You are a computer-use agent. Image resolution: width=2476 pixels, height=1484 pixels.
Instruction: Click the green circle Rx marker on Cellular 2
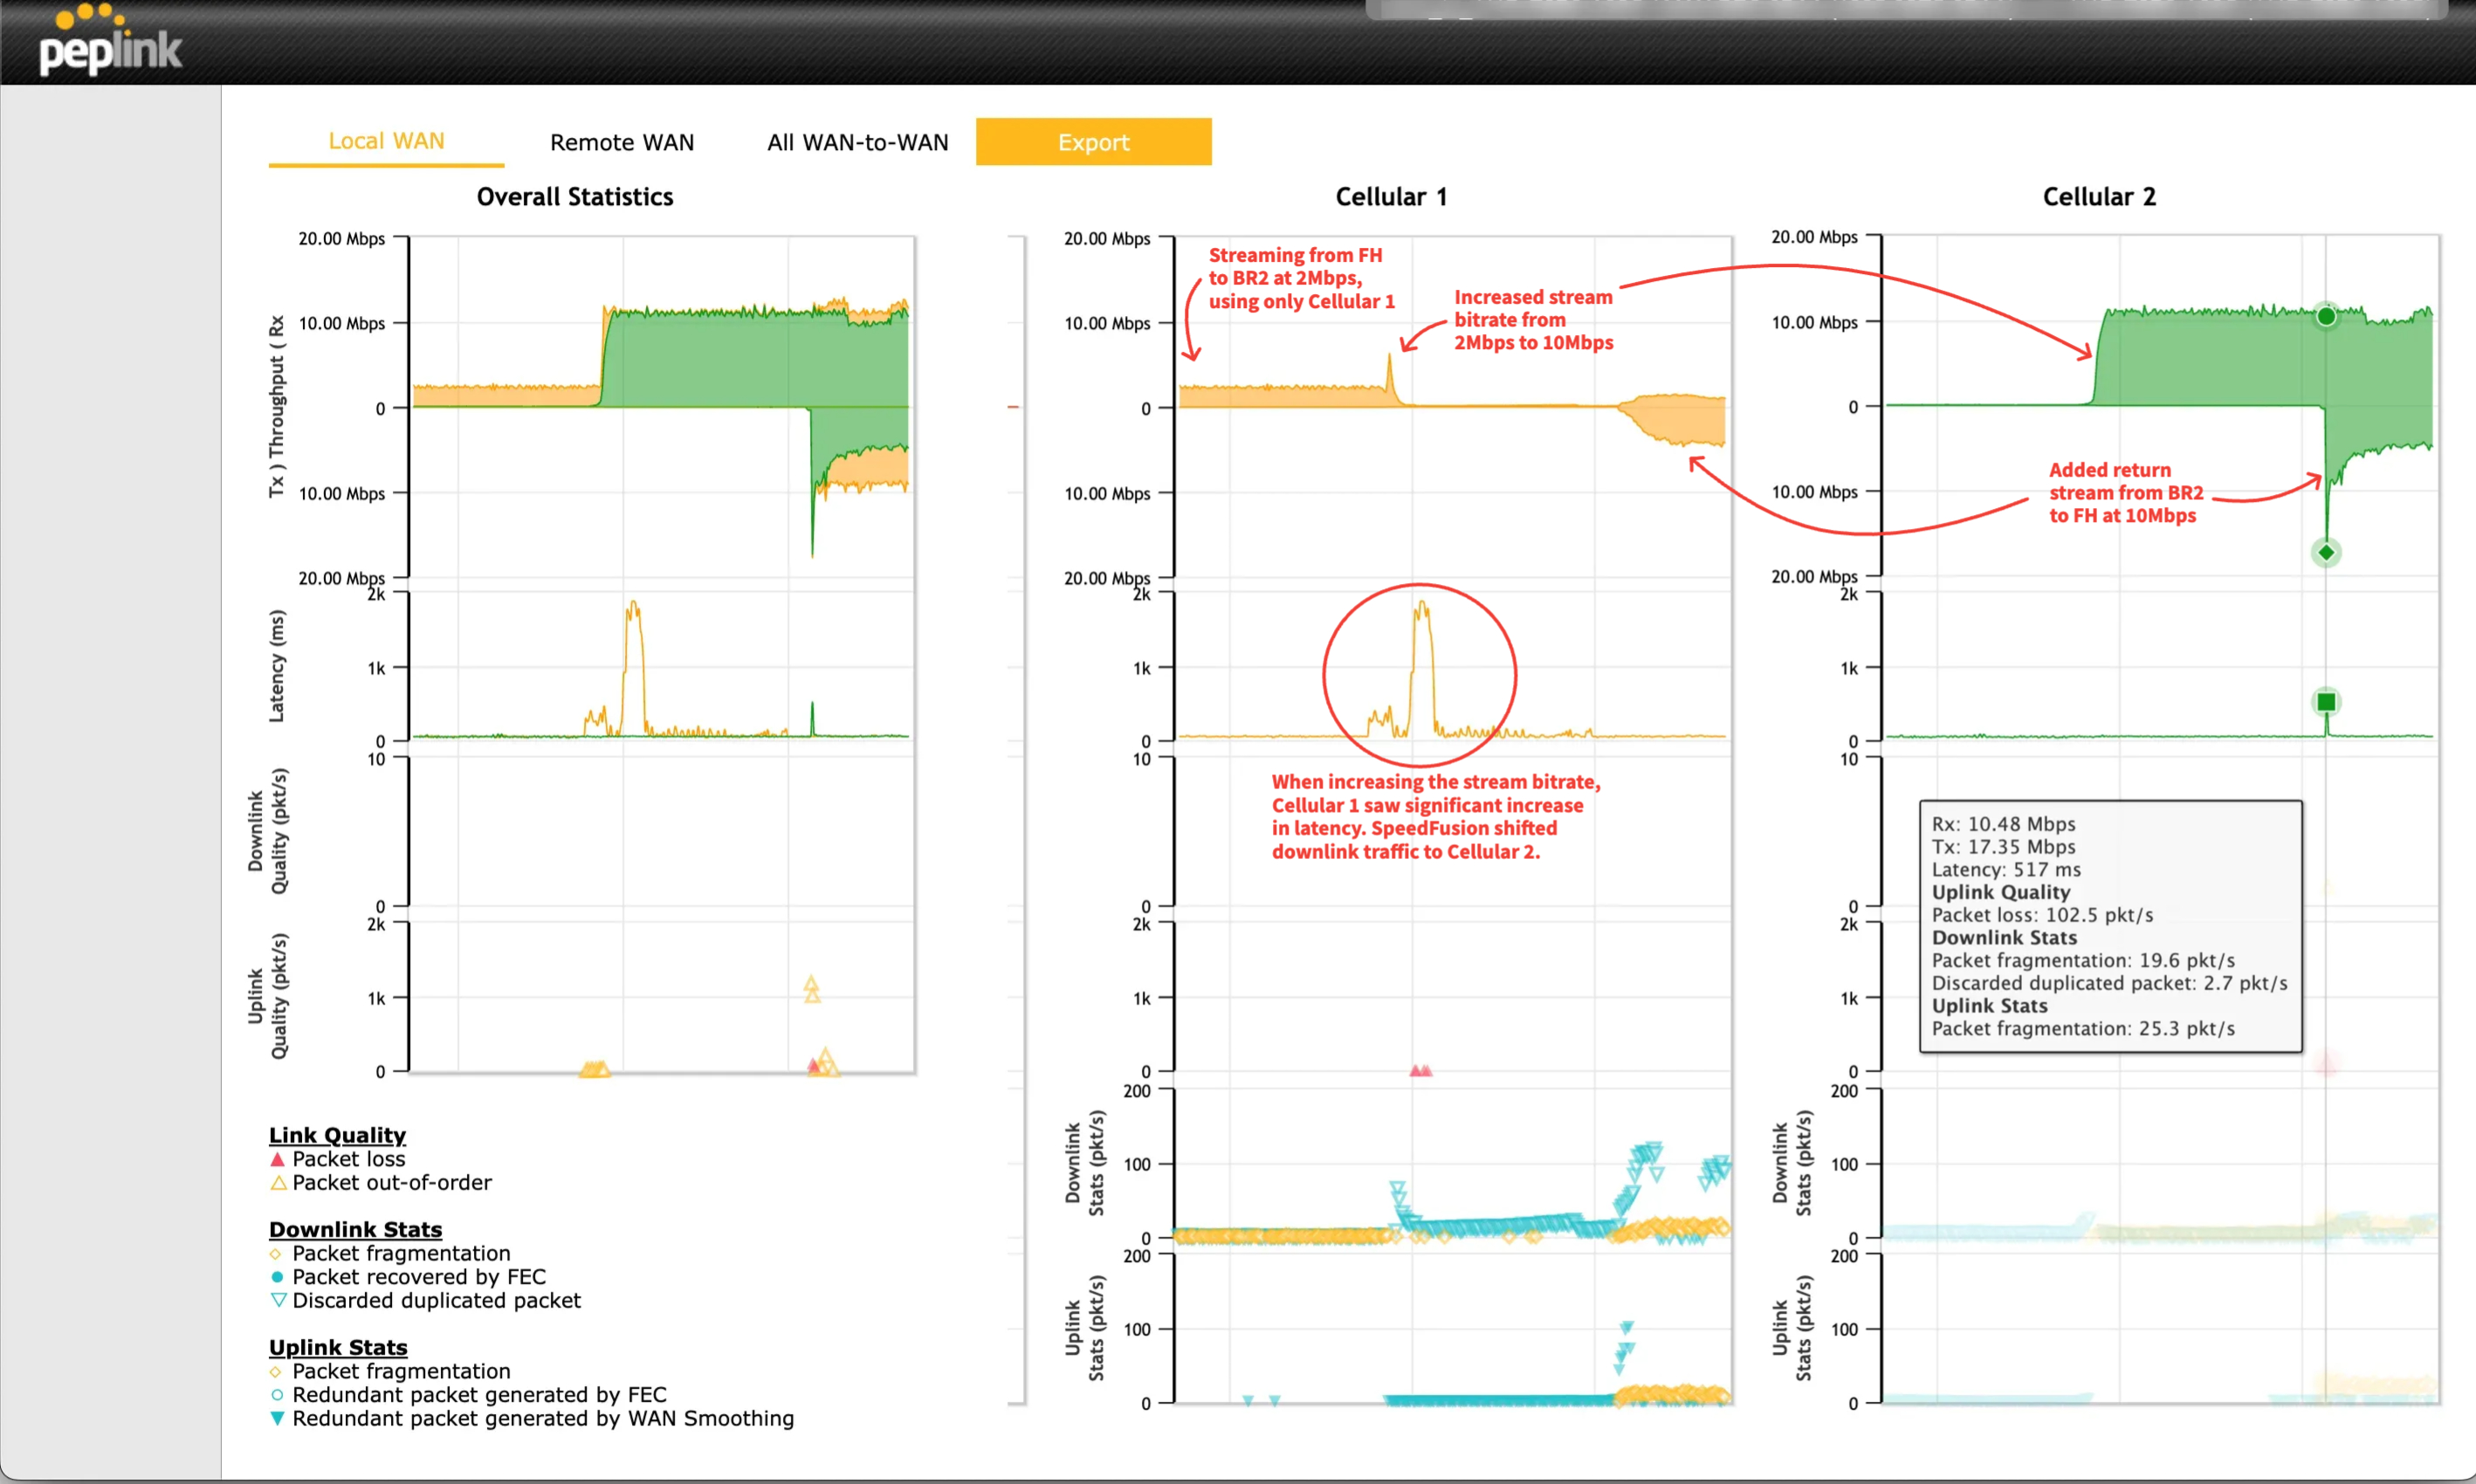(2326, 316)
